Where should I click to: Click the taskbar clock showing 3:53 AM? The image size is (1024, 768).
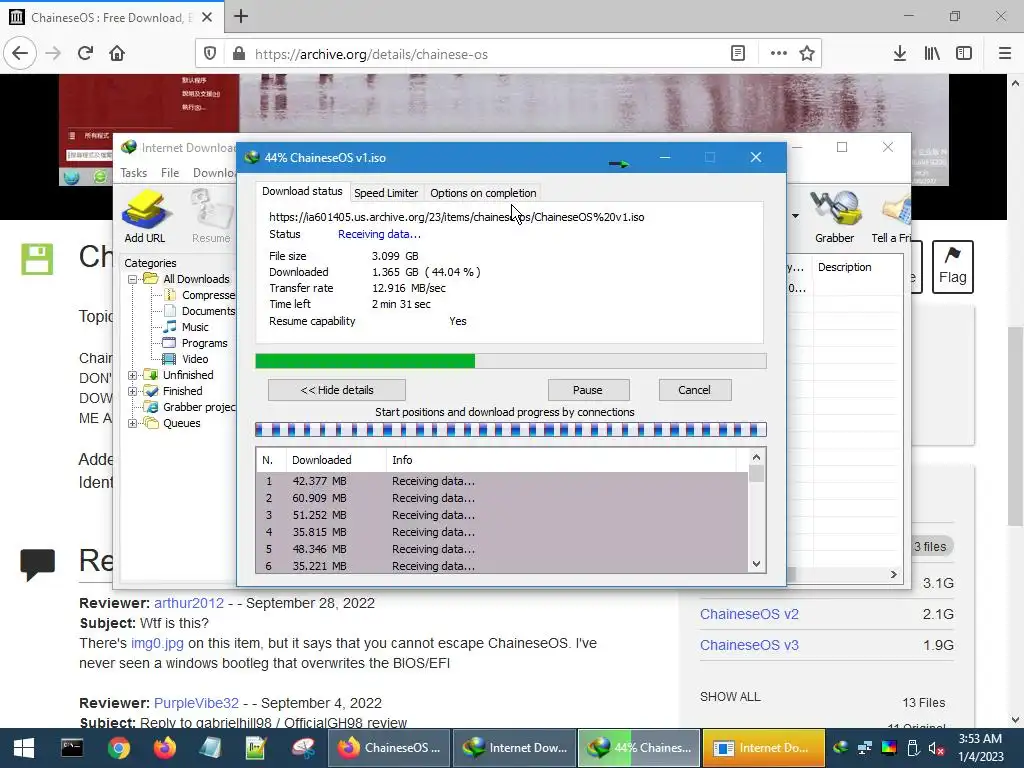click(980, 748)
